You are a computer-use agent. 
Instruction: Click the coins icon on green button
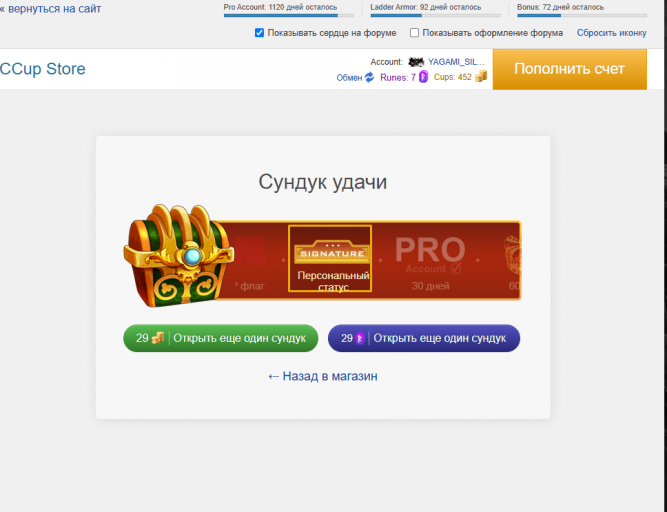158,338
